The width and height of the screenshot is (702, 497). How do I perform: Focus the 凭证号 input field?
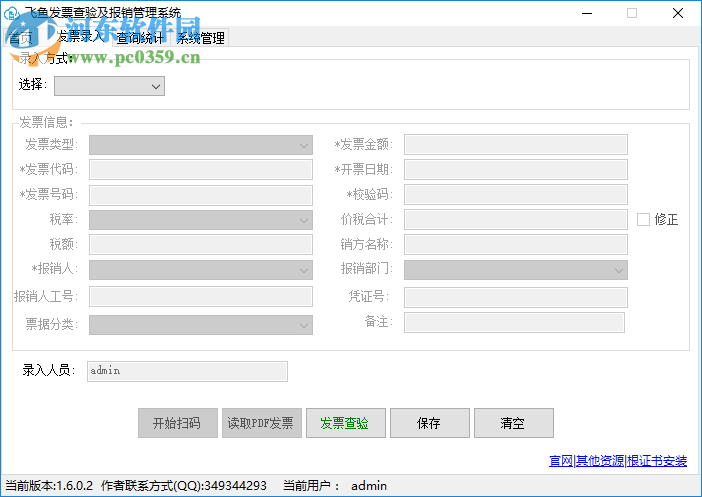(x=516, y=297)
